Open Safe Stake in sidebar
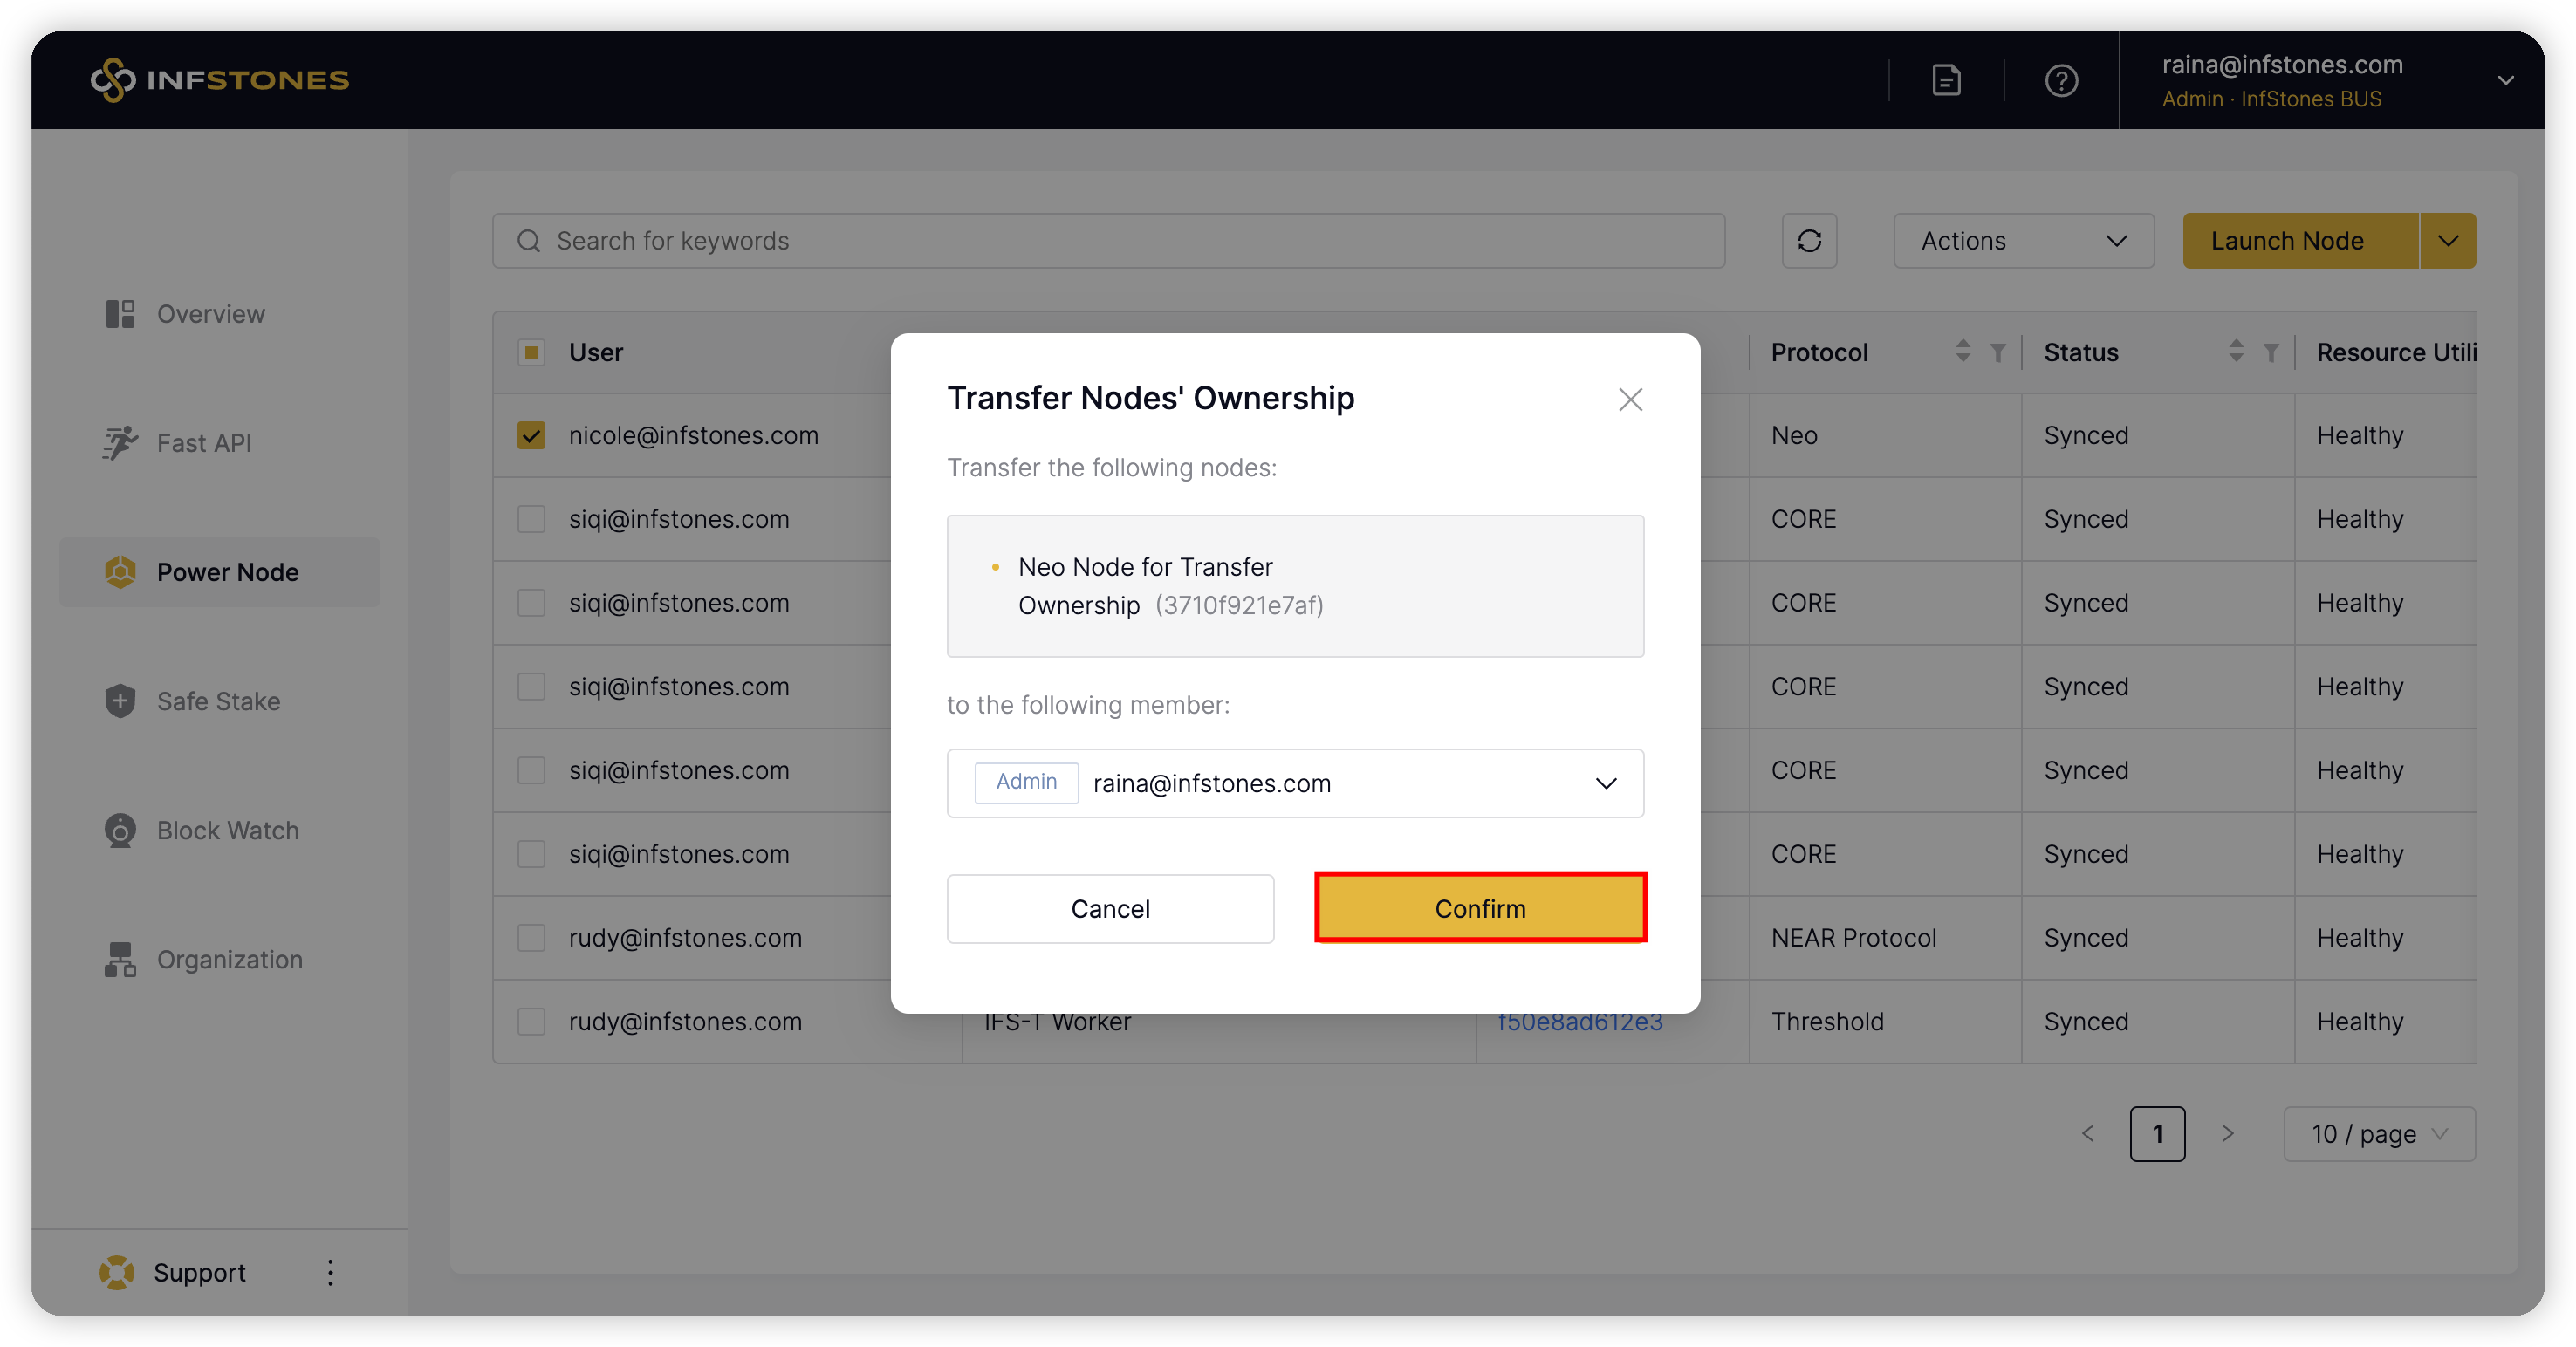The image size is (2576, 1347). (x=218, y=701)
